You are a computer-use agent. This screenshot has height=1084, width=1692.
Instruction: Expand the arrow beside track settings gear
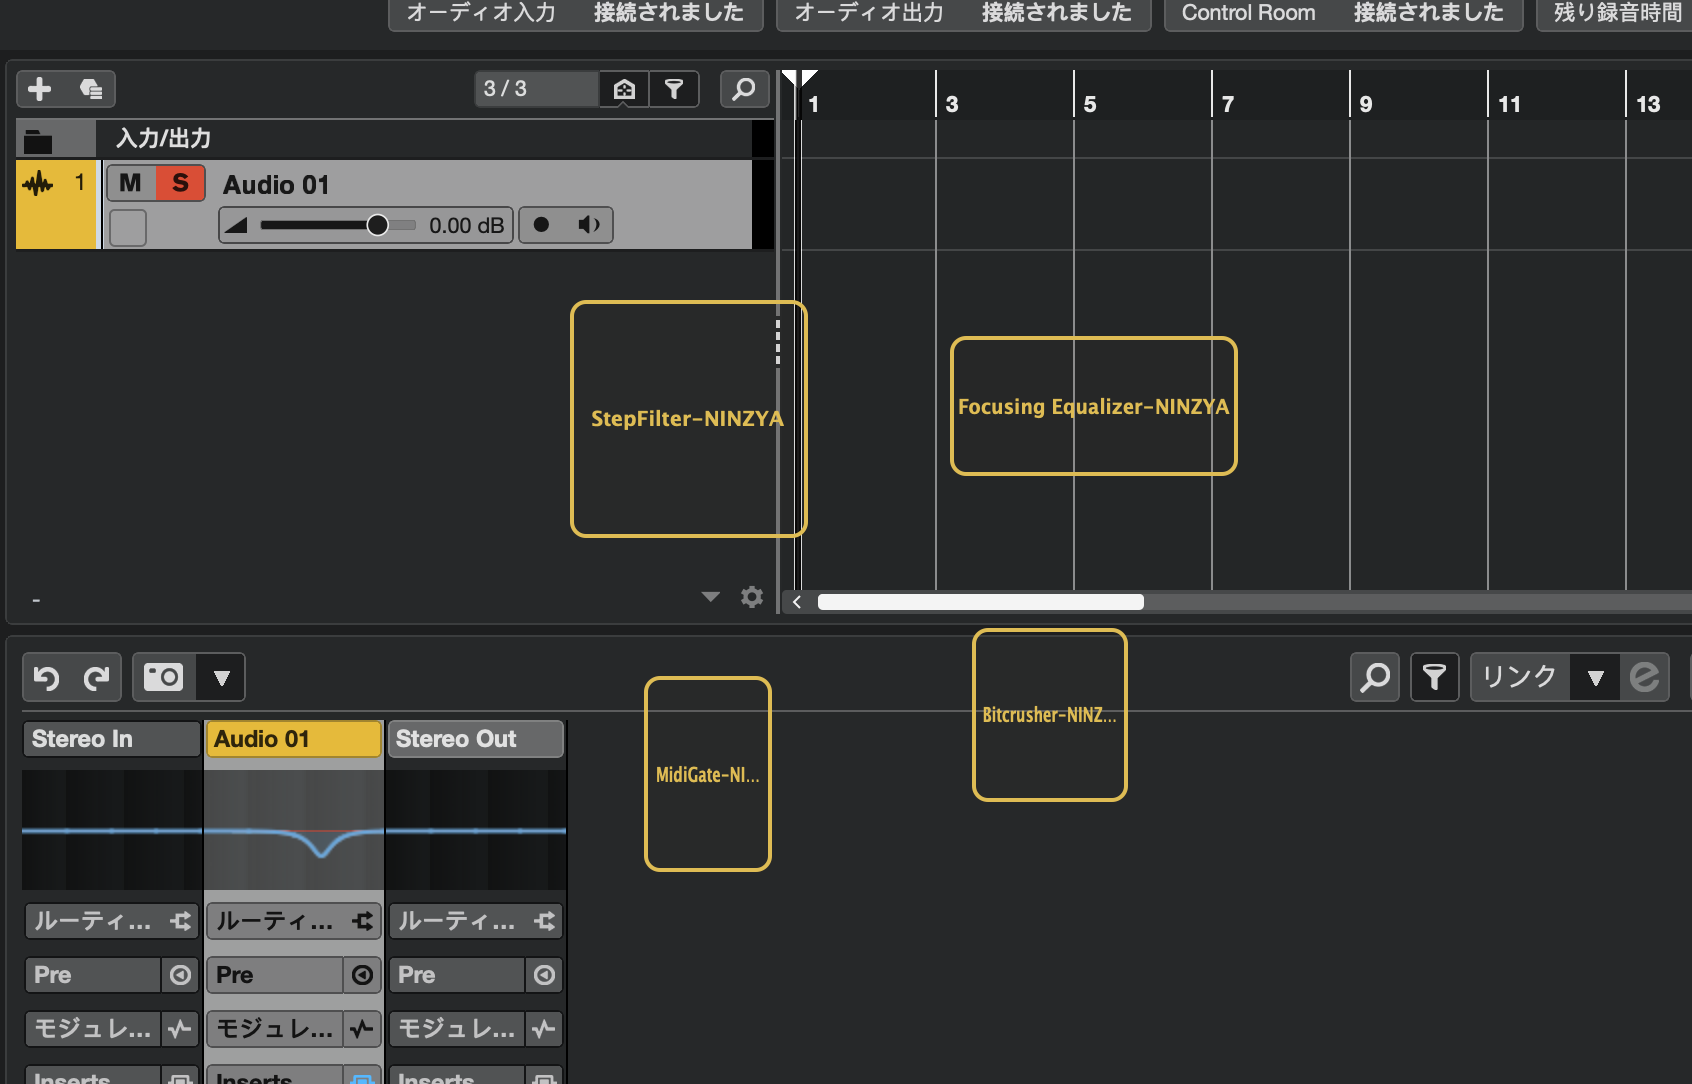click(x=711, y=597)
